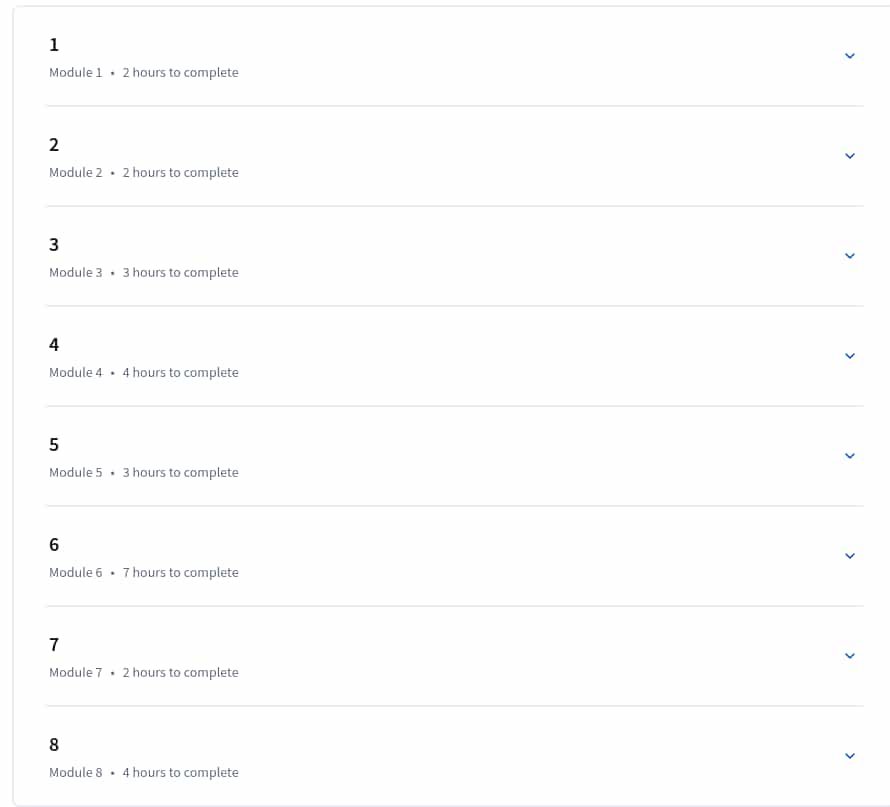Click the heading number 4
Viewport: 890px width, 807px height.
point(54,344)
